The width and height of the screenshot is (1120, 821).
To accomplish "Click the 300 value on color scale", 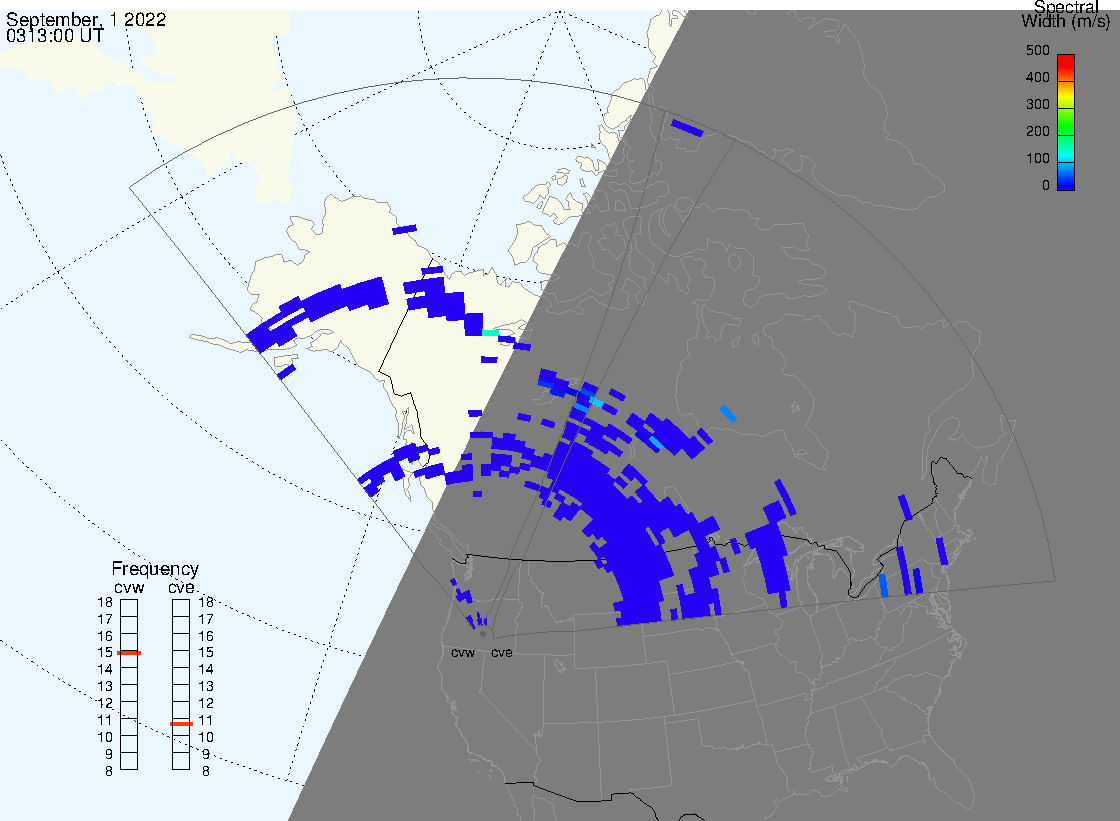I will 1037,104.
